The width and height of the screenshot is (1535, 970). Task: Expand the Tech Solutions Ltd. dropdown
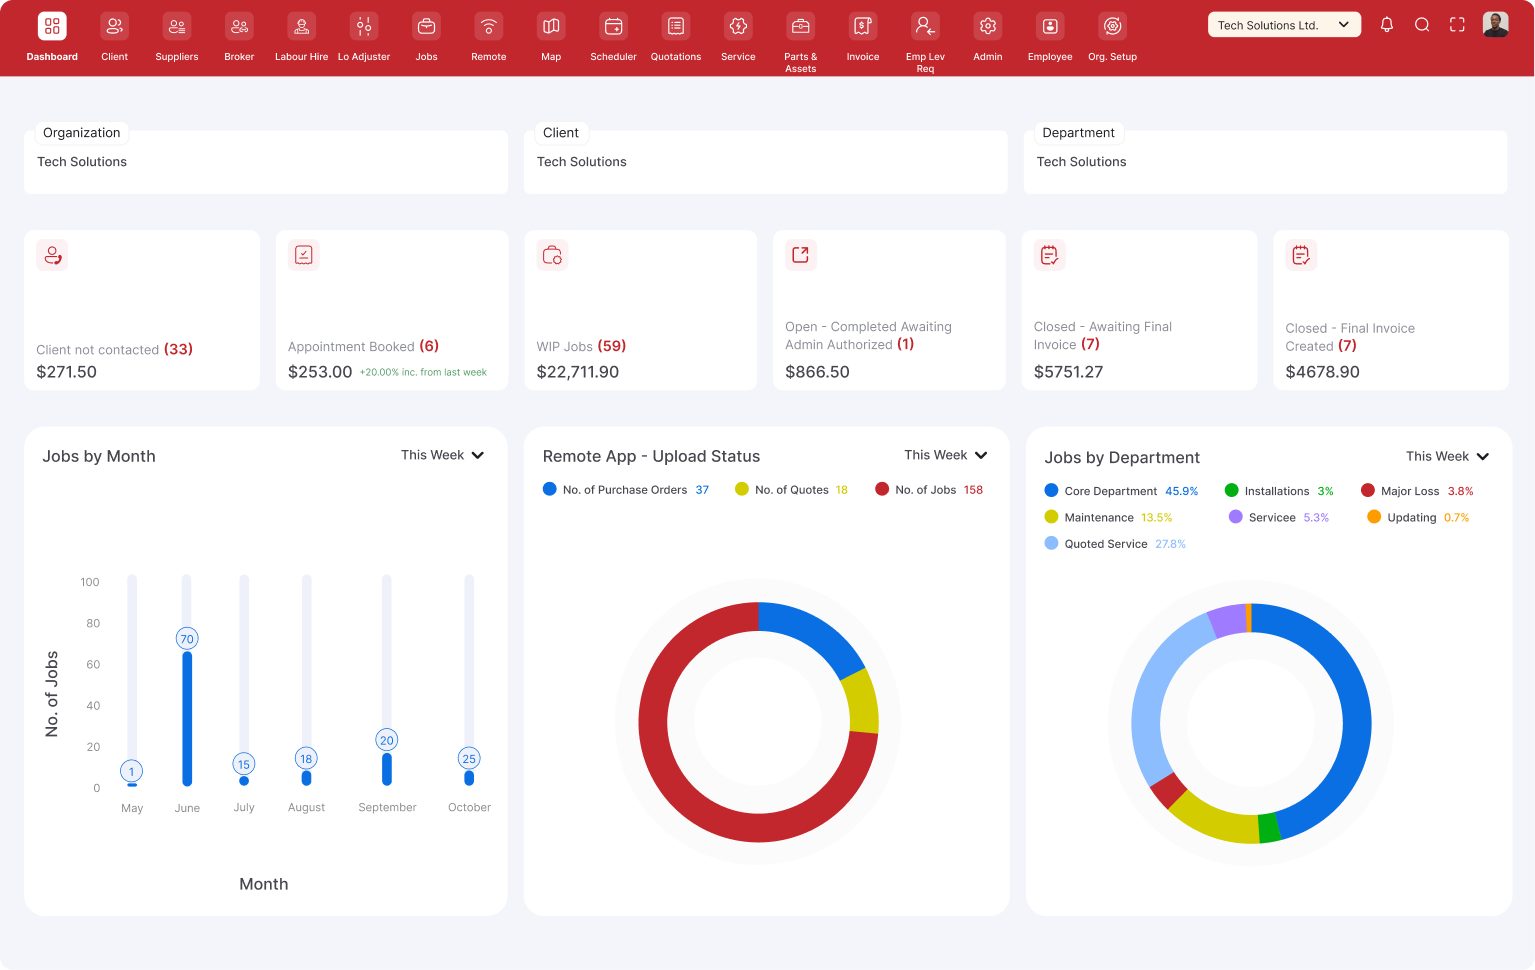tap(1283, 25)
